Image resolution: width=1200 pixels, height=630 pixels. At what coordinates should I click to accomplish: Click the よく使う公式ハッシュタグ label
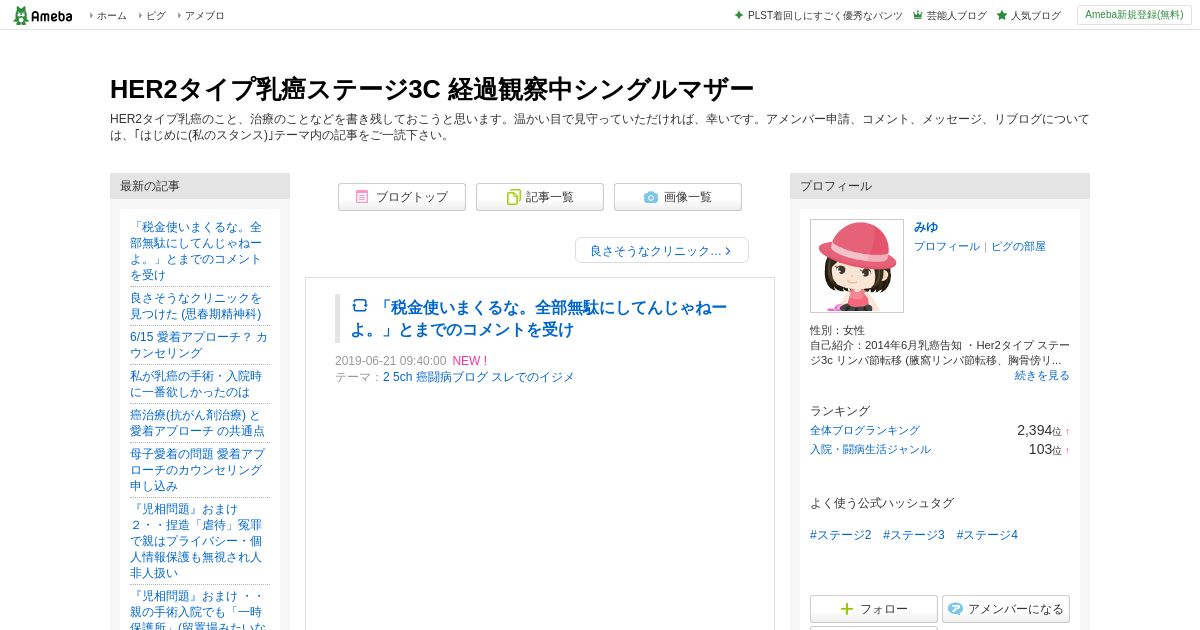coord(882,503)
